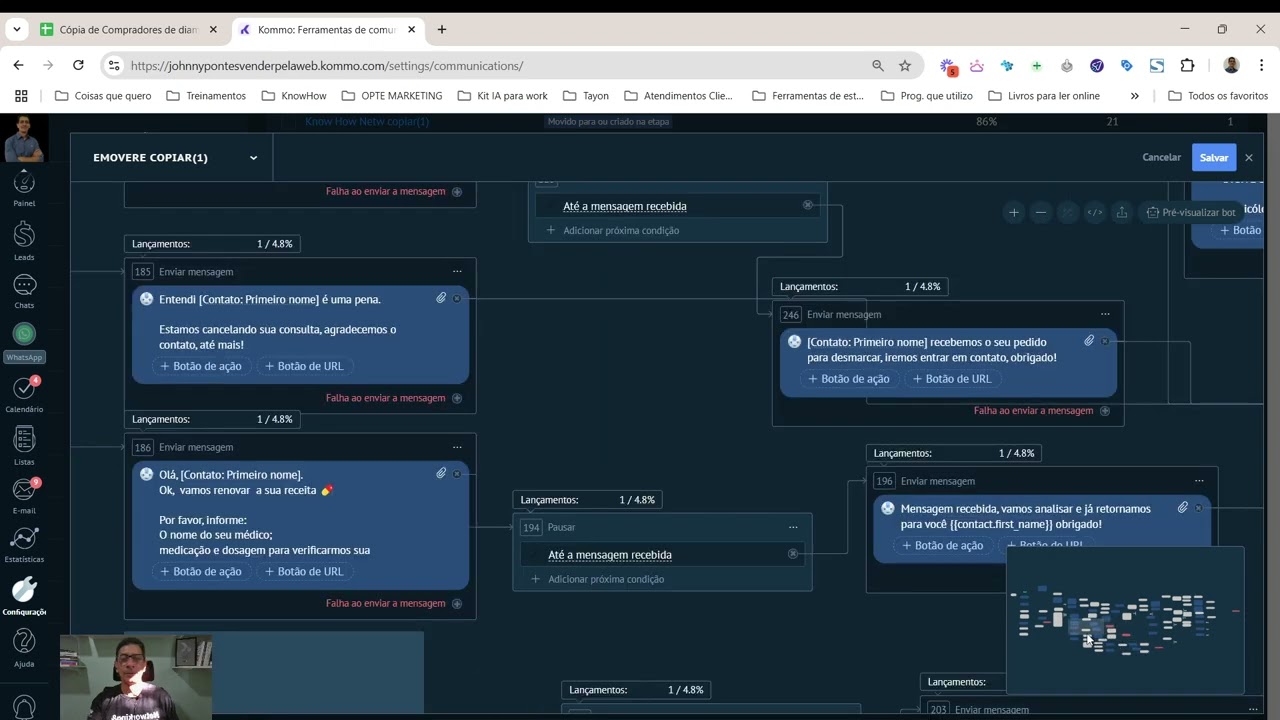Viewport: 1280px width, 720px height.
Task: Click attachment paperclip in step 185 message
Action: pyautogui.click(x=441, y=298)
